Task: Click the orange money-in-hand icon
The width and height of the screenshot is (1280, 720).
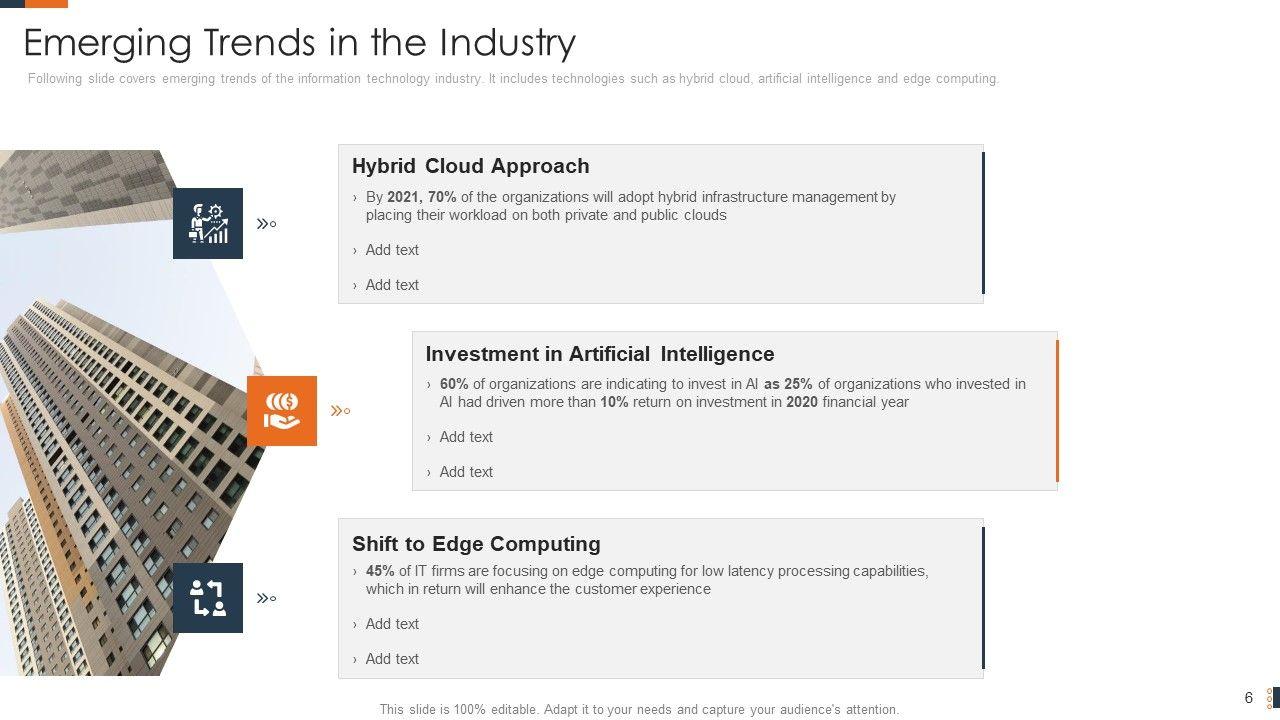Action: click(282, 411)
